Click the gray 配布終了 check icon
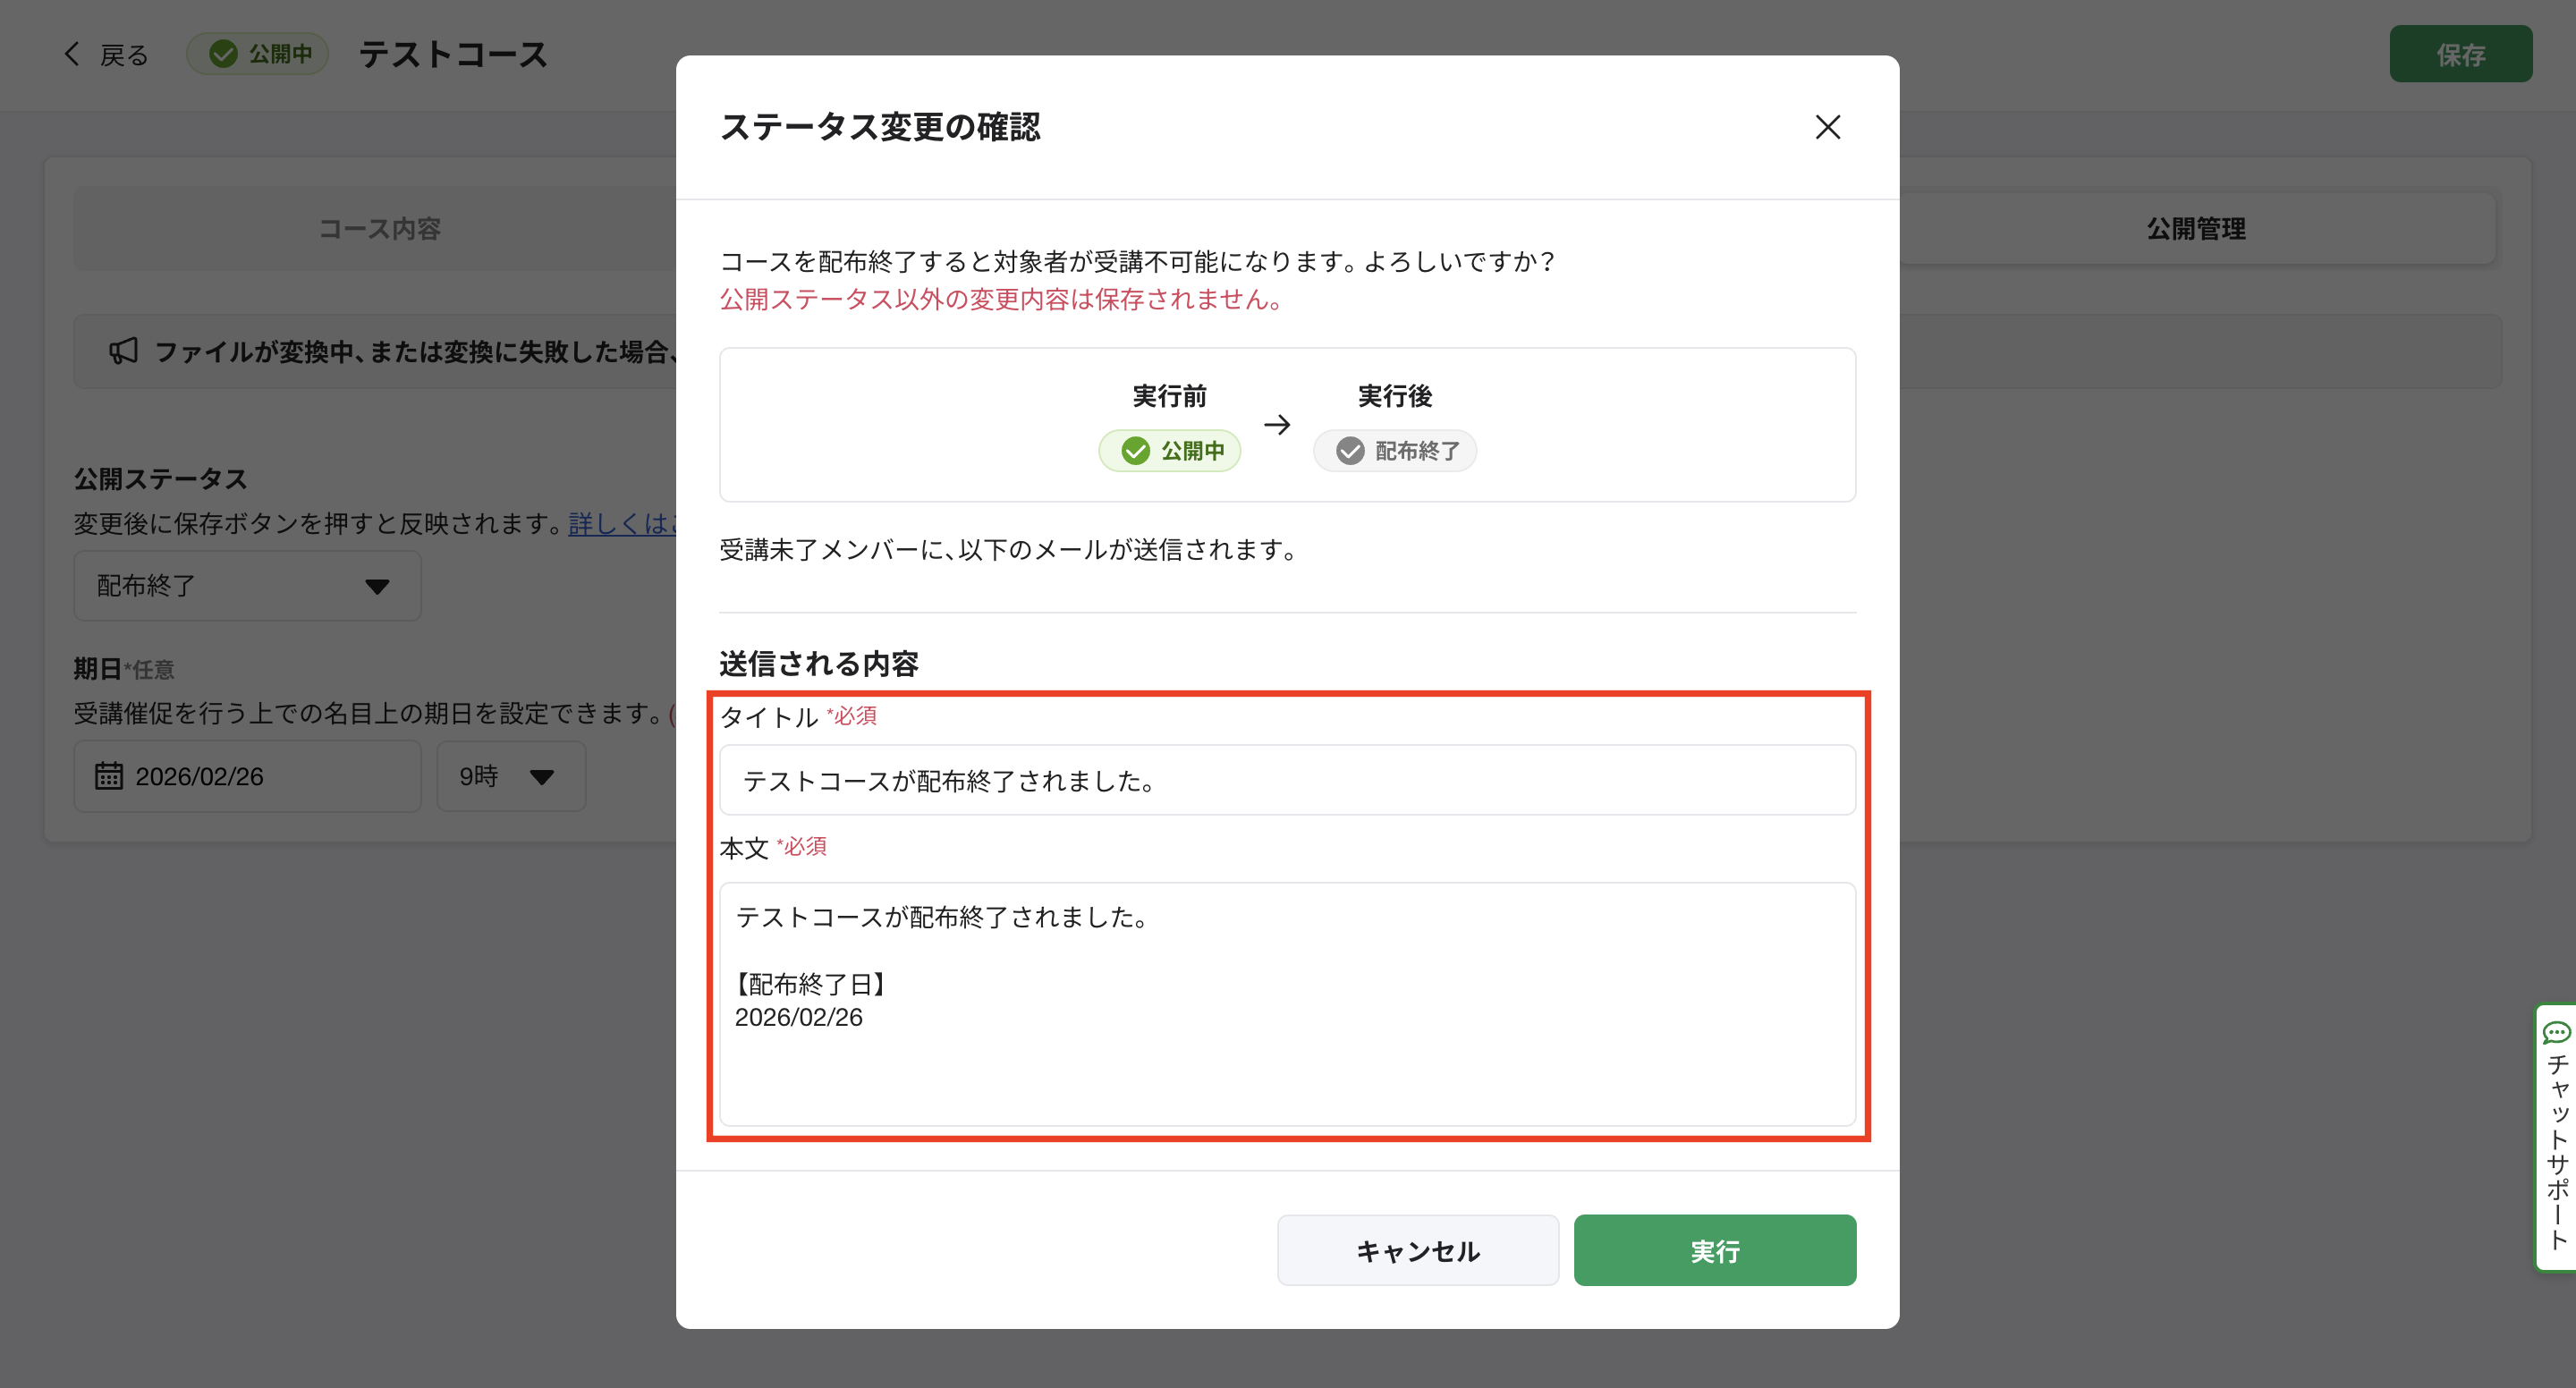Screen dimensions: 2576x1388 1350,451
